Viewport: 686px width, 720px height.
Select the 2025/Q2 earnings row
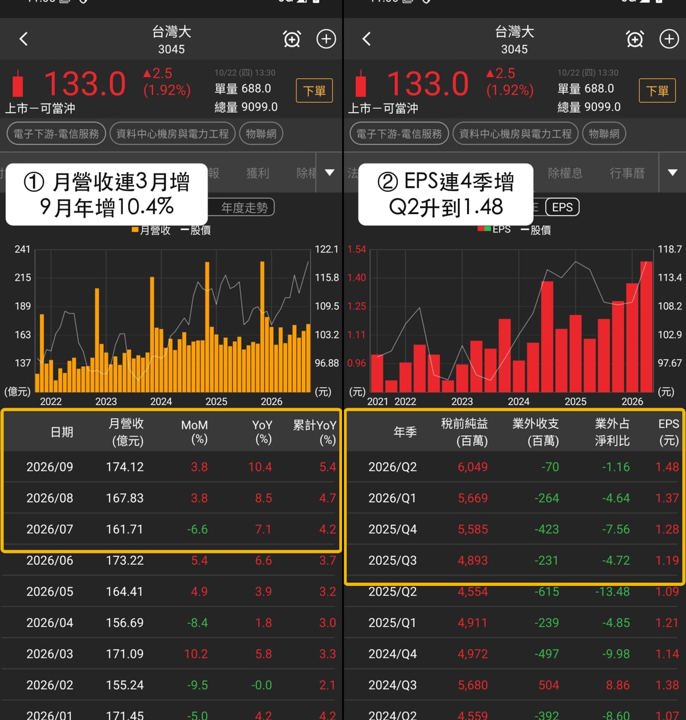[x=515, y=591]
